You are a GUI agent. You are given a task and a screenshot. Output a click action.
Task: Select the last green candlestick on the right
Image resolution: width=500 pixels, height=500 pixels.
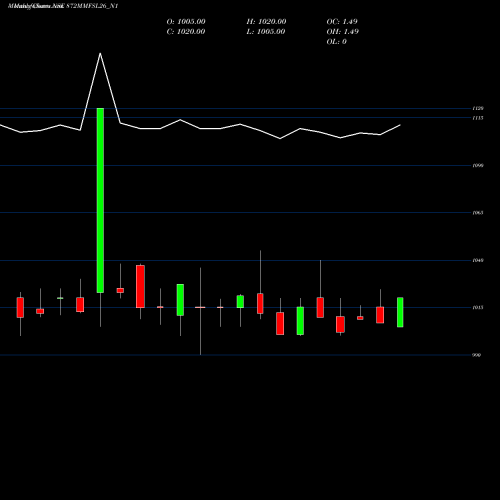pos(400,312)
